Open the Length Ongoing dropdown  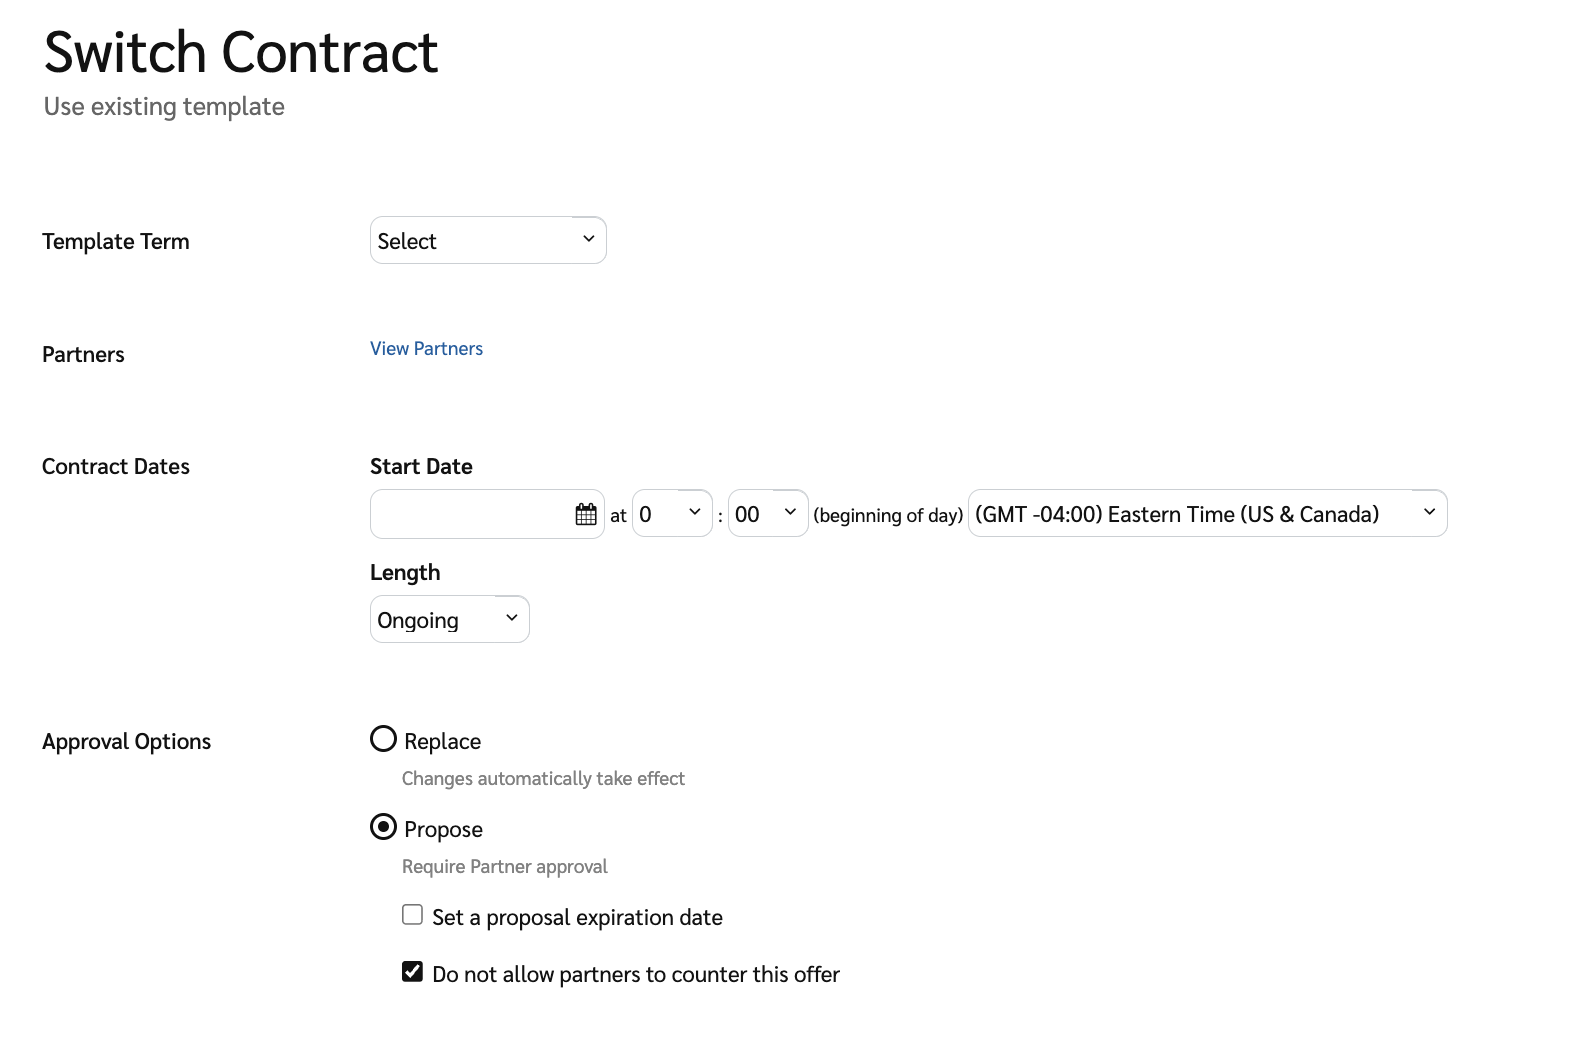click(449, 620)
